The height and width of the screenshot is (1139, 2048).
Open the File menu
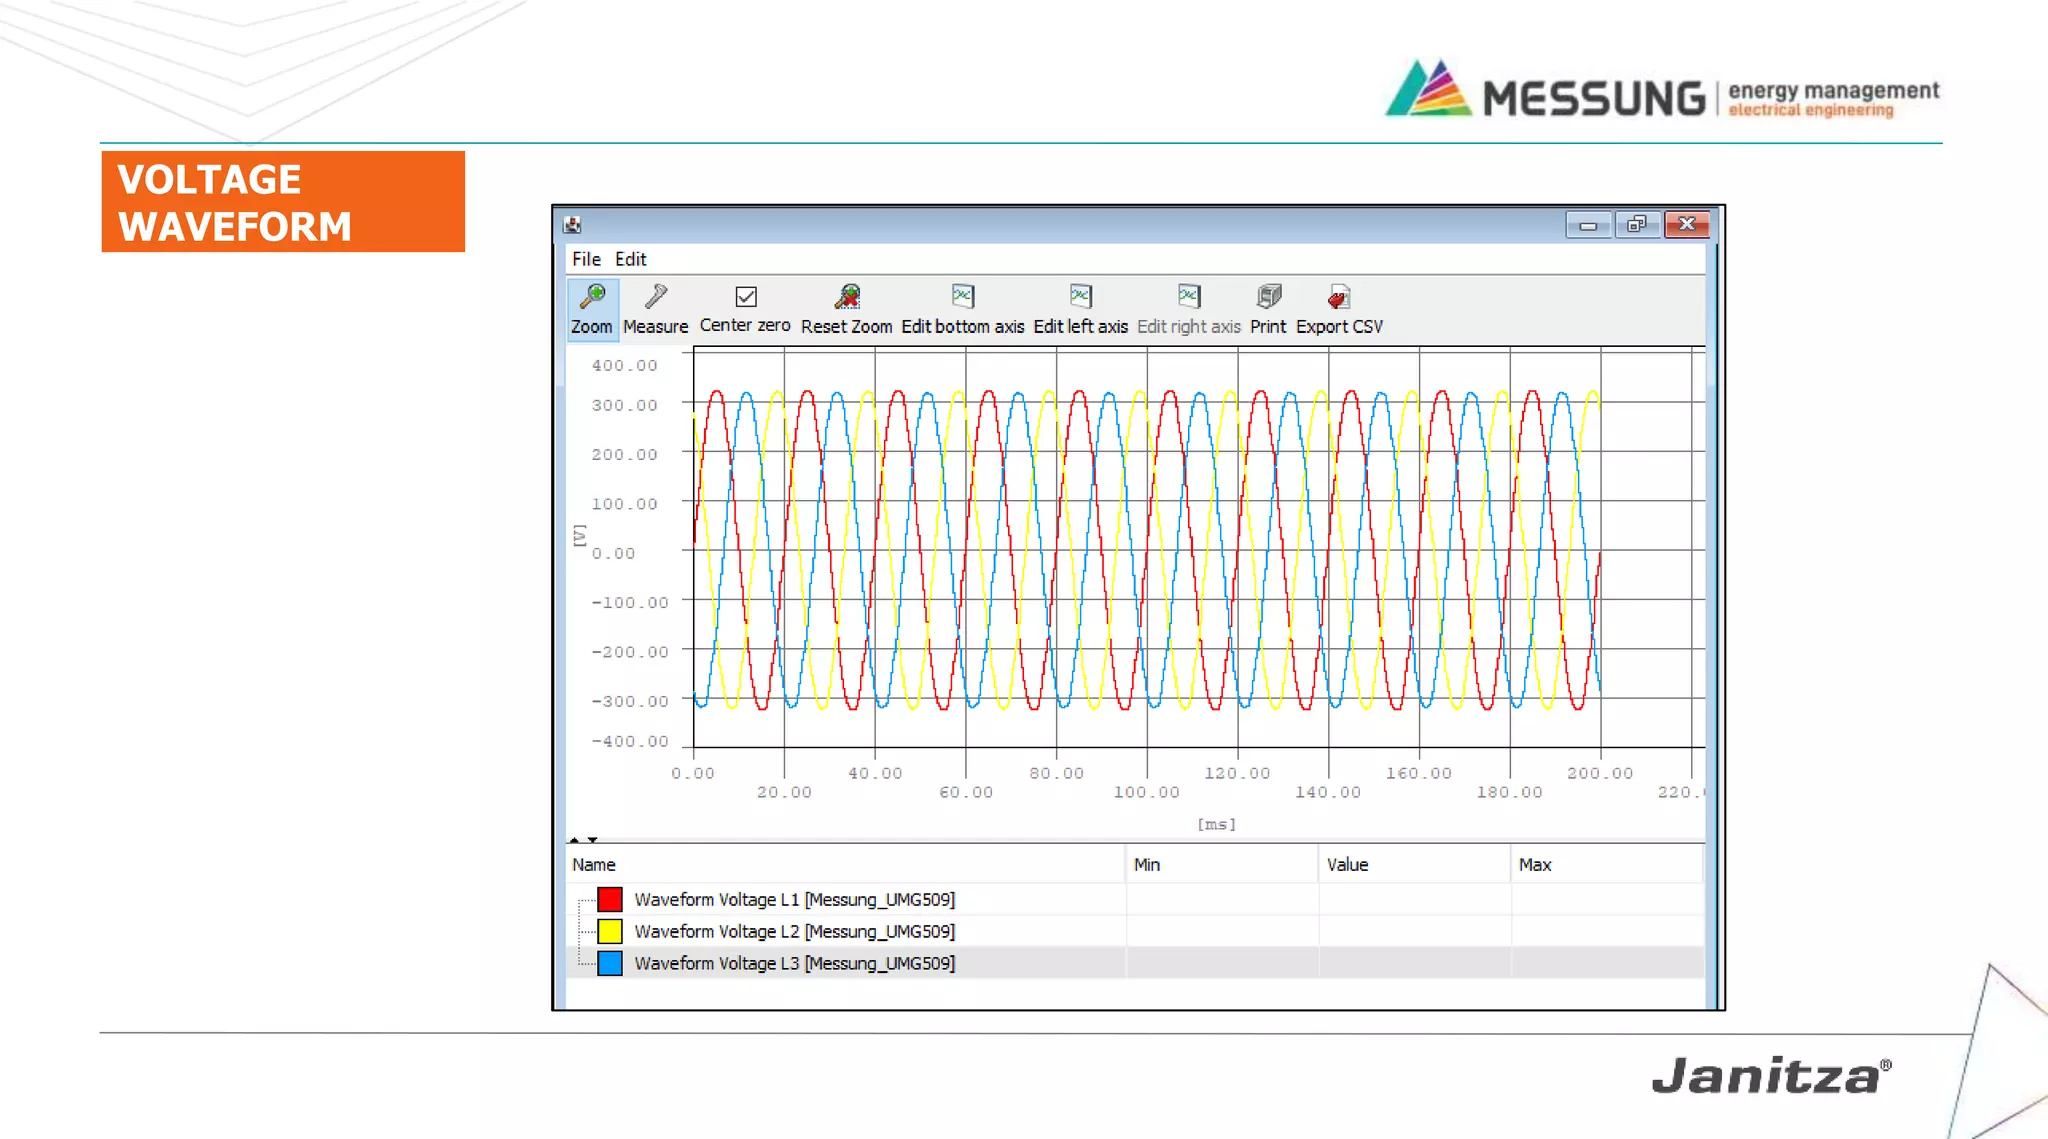(x=586, y=259)
